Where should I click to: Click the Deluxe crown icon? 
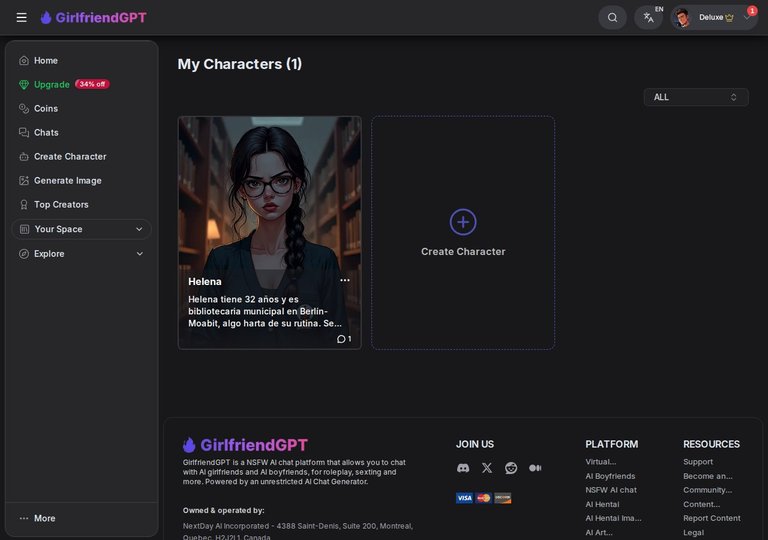(729, 18)
